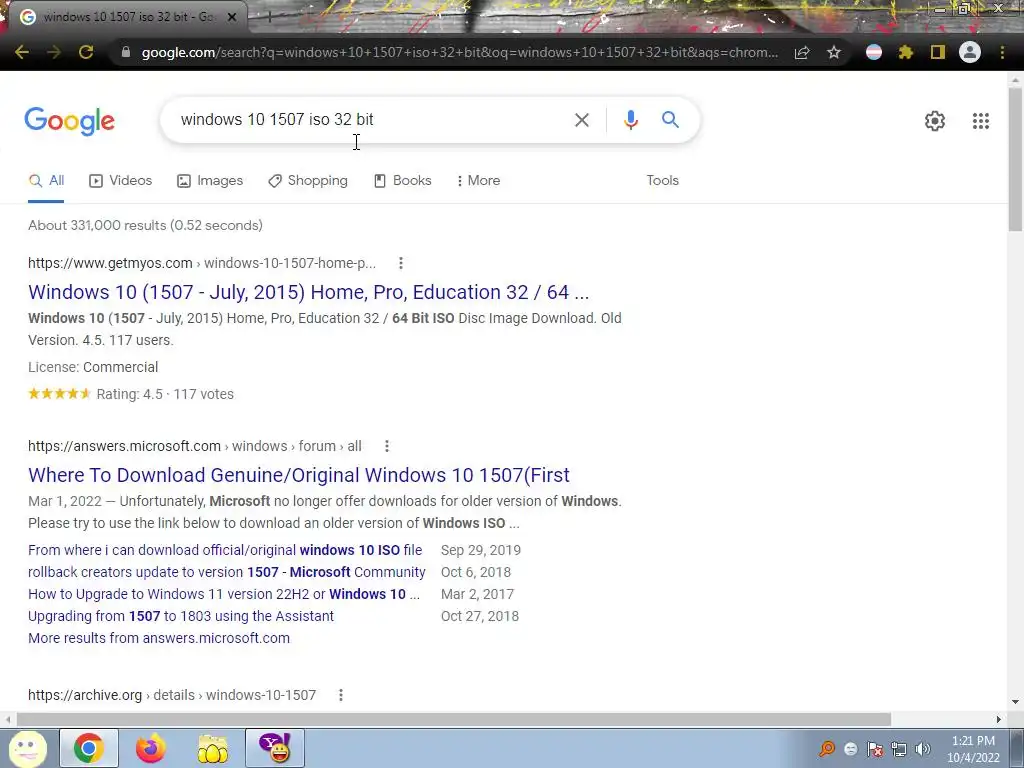Submit search with the magnifier icon

(670, 120)
